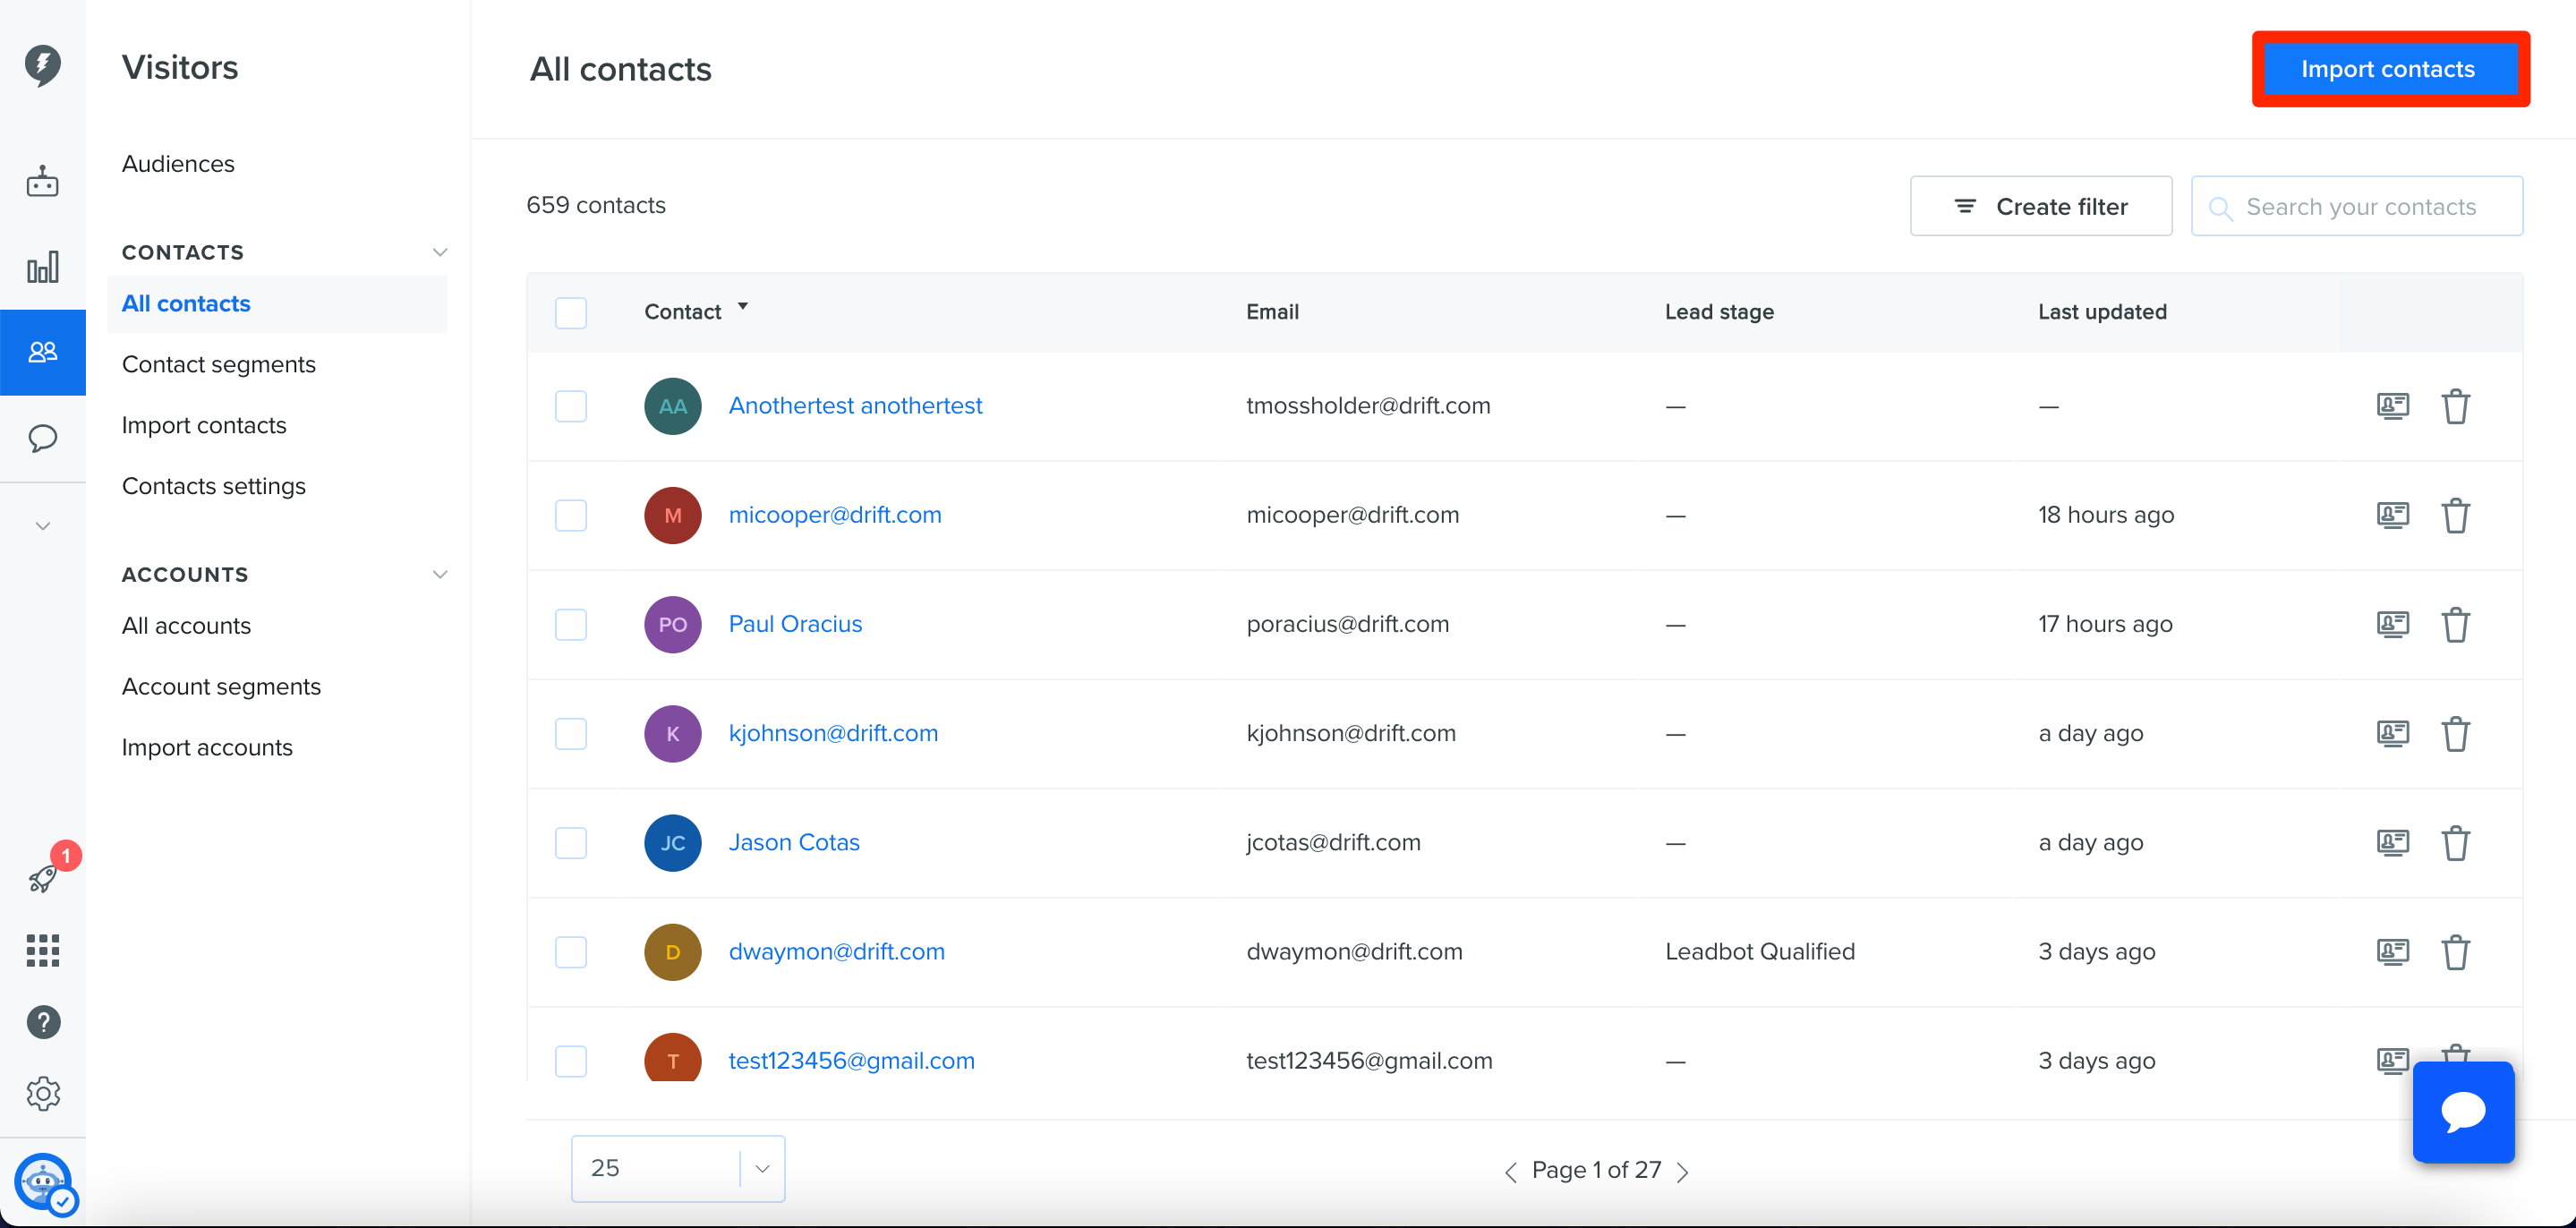Open the blue chat widget bubble

coord(2463,1112)
